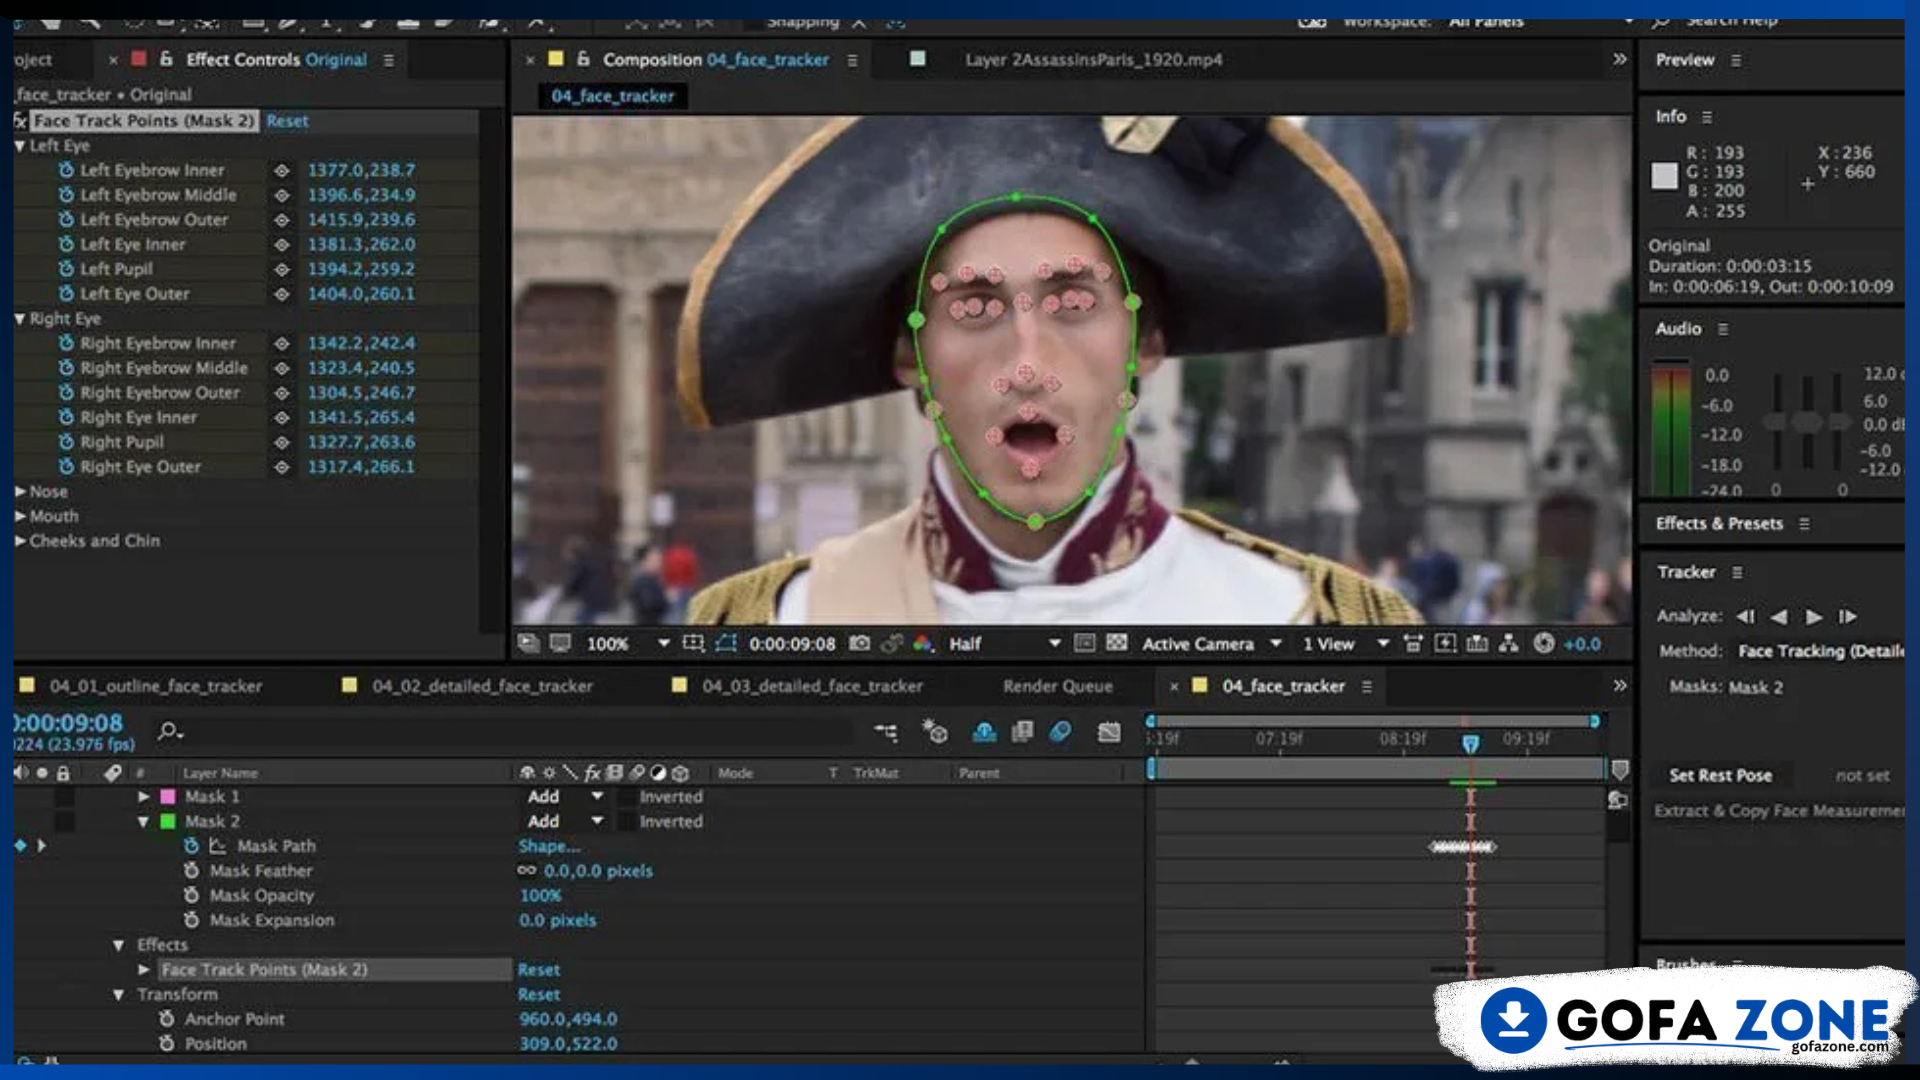Image resolution: width=1920 pixels, height=1080 pixels.
Task: Analyze one frame backward in Tracker
Action: [x=1746, y=616]
